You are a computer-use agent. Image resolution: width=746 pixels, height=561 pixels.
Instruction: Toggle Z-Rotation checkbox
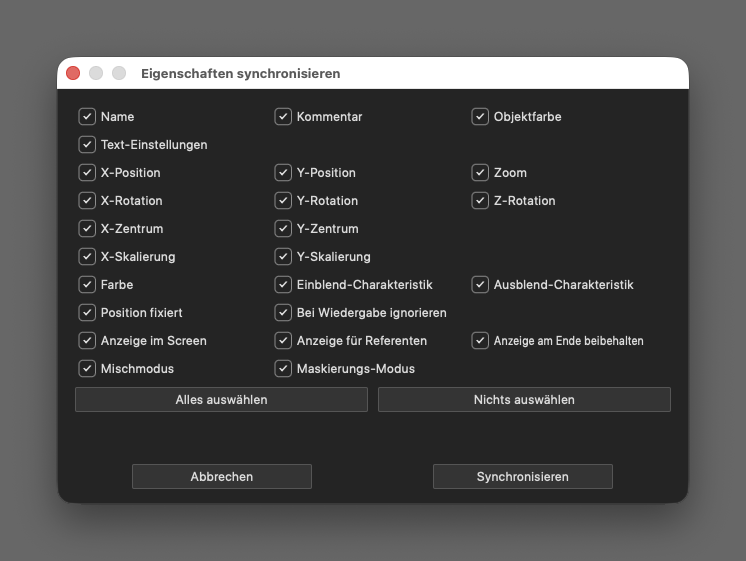[x=480, y=201]
